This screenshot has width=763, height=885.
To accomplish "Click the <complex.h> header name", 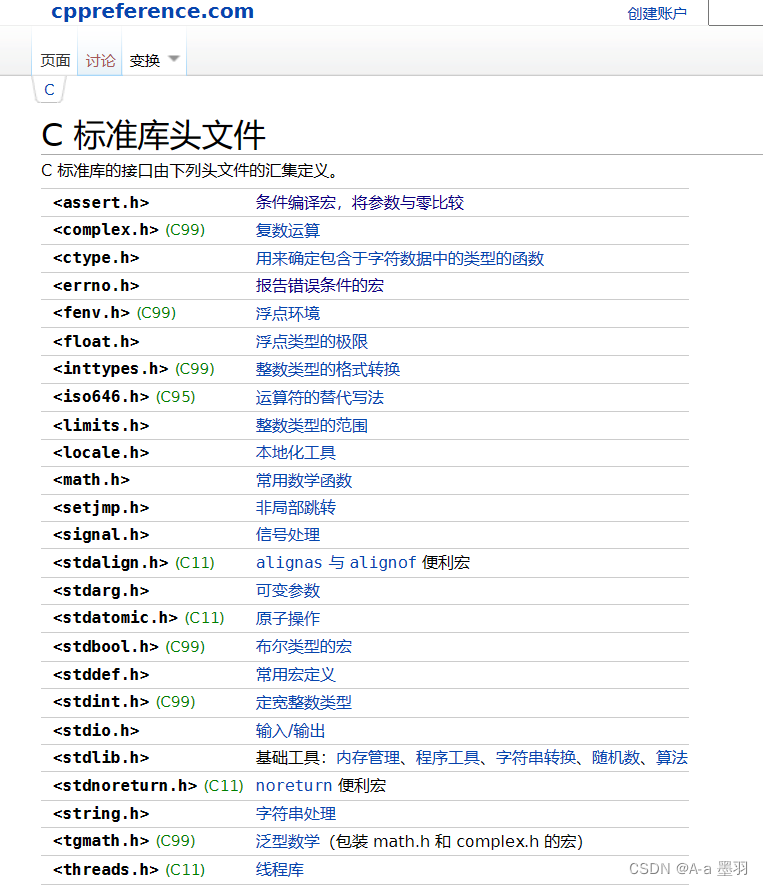I will click(x=106, y=230).
